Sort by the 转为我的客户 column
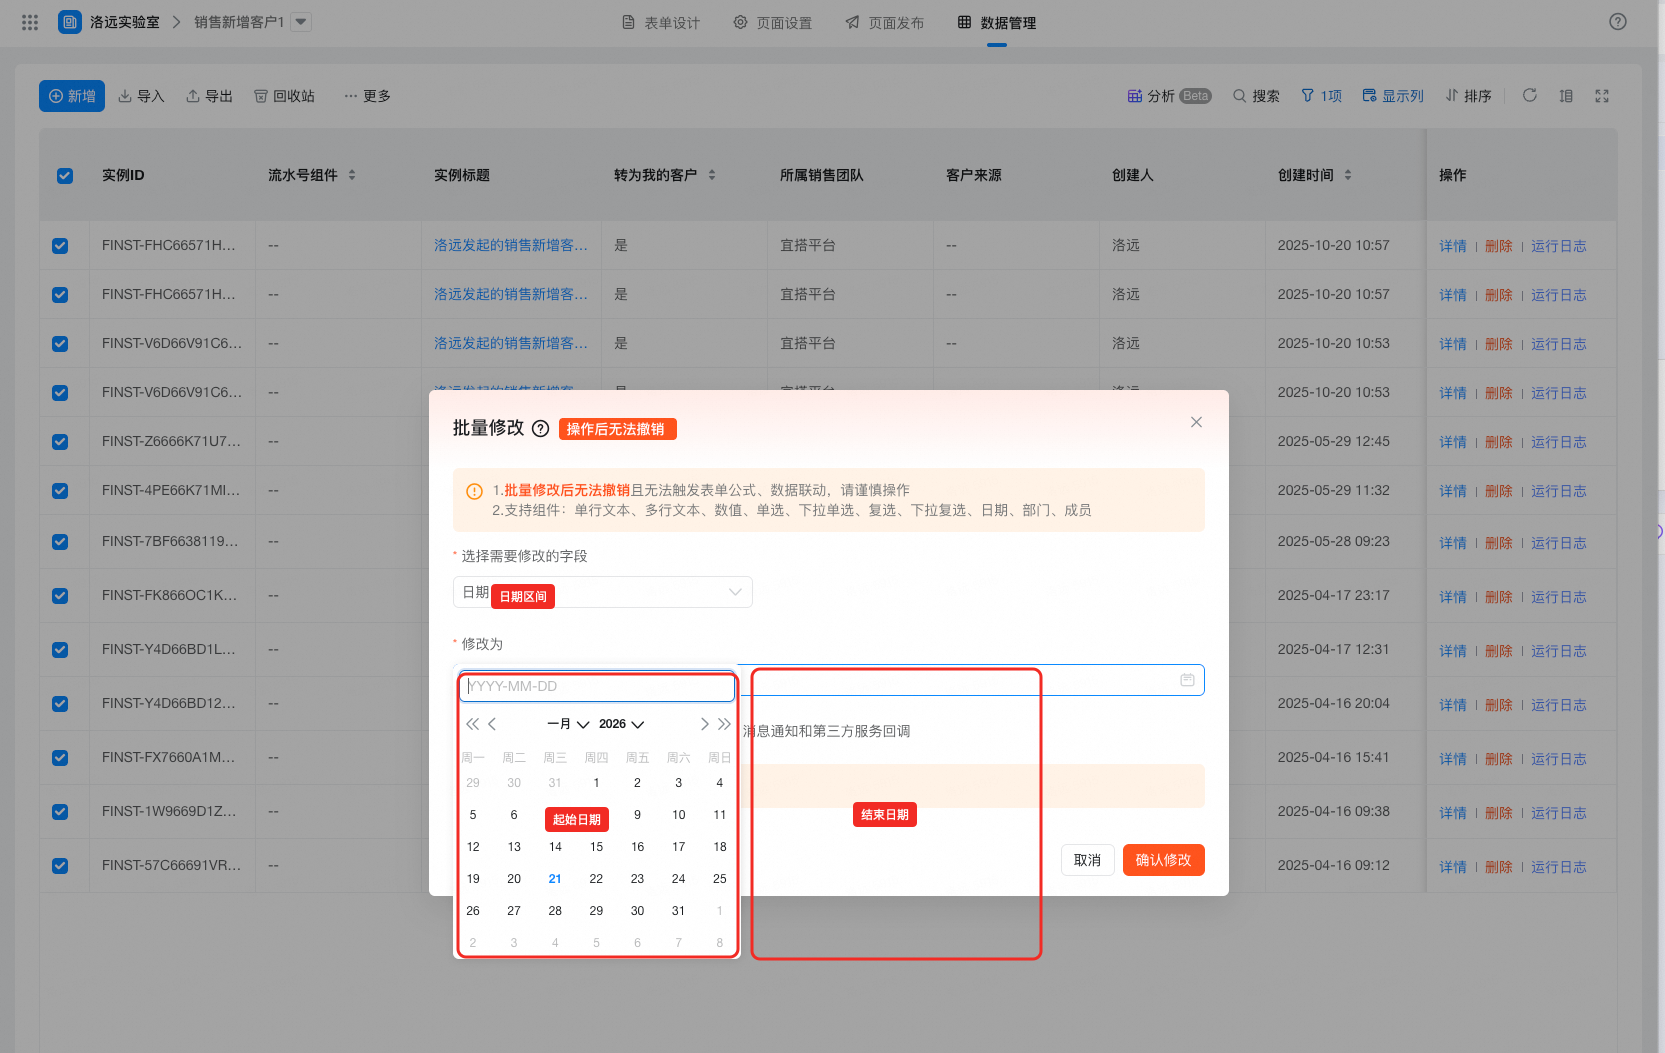This screenshot has width=1665, height=1053. click(712, 175)
